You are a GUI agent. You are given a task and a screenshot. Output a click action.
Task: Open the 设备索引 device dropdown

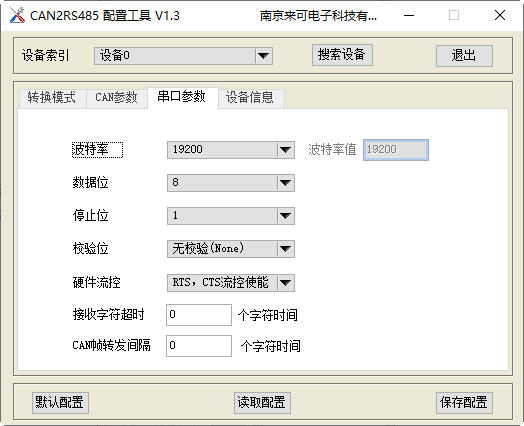183,56
